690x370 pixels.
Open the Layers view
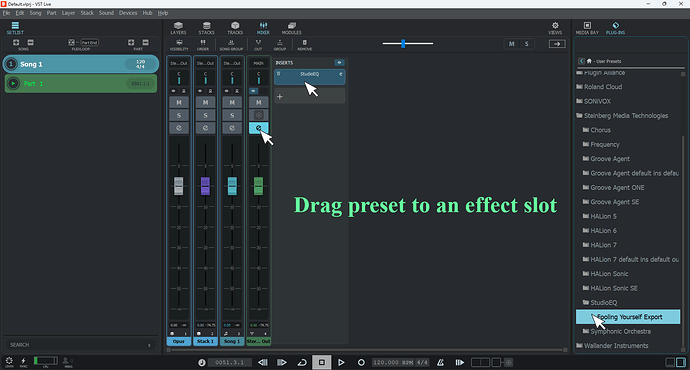178,28
